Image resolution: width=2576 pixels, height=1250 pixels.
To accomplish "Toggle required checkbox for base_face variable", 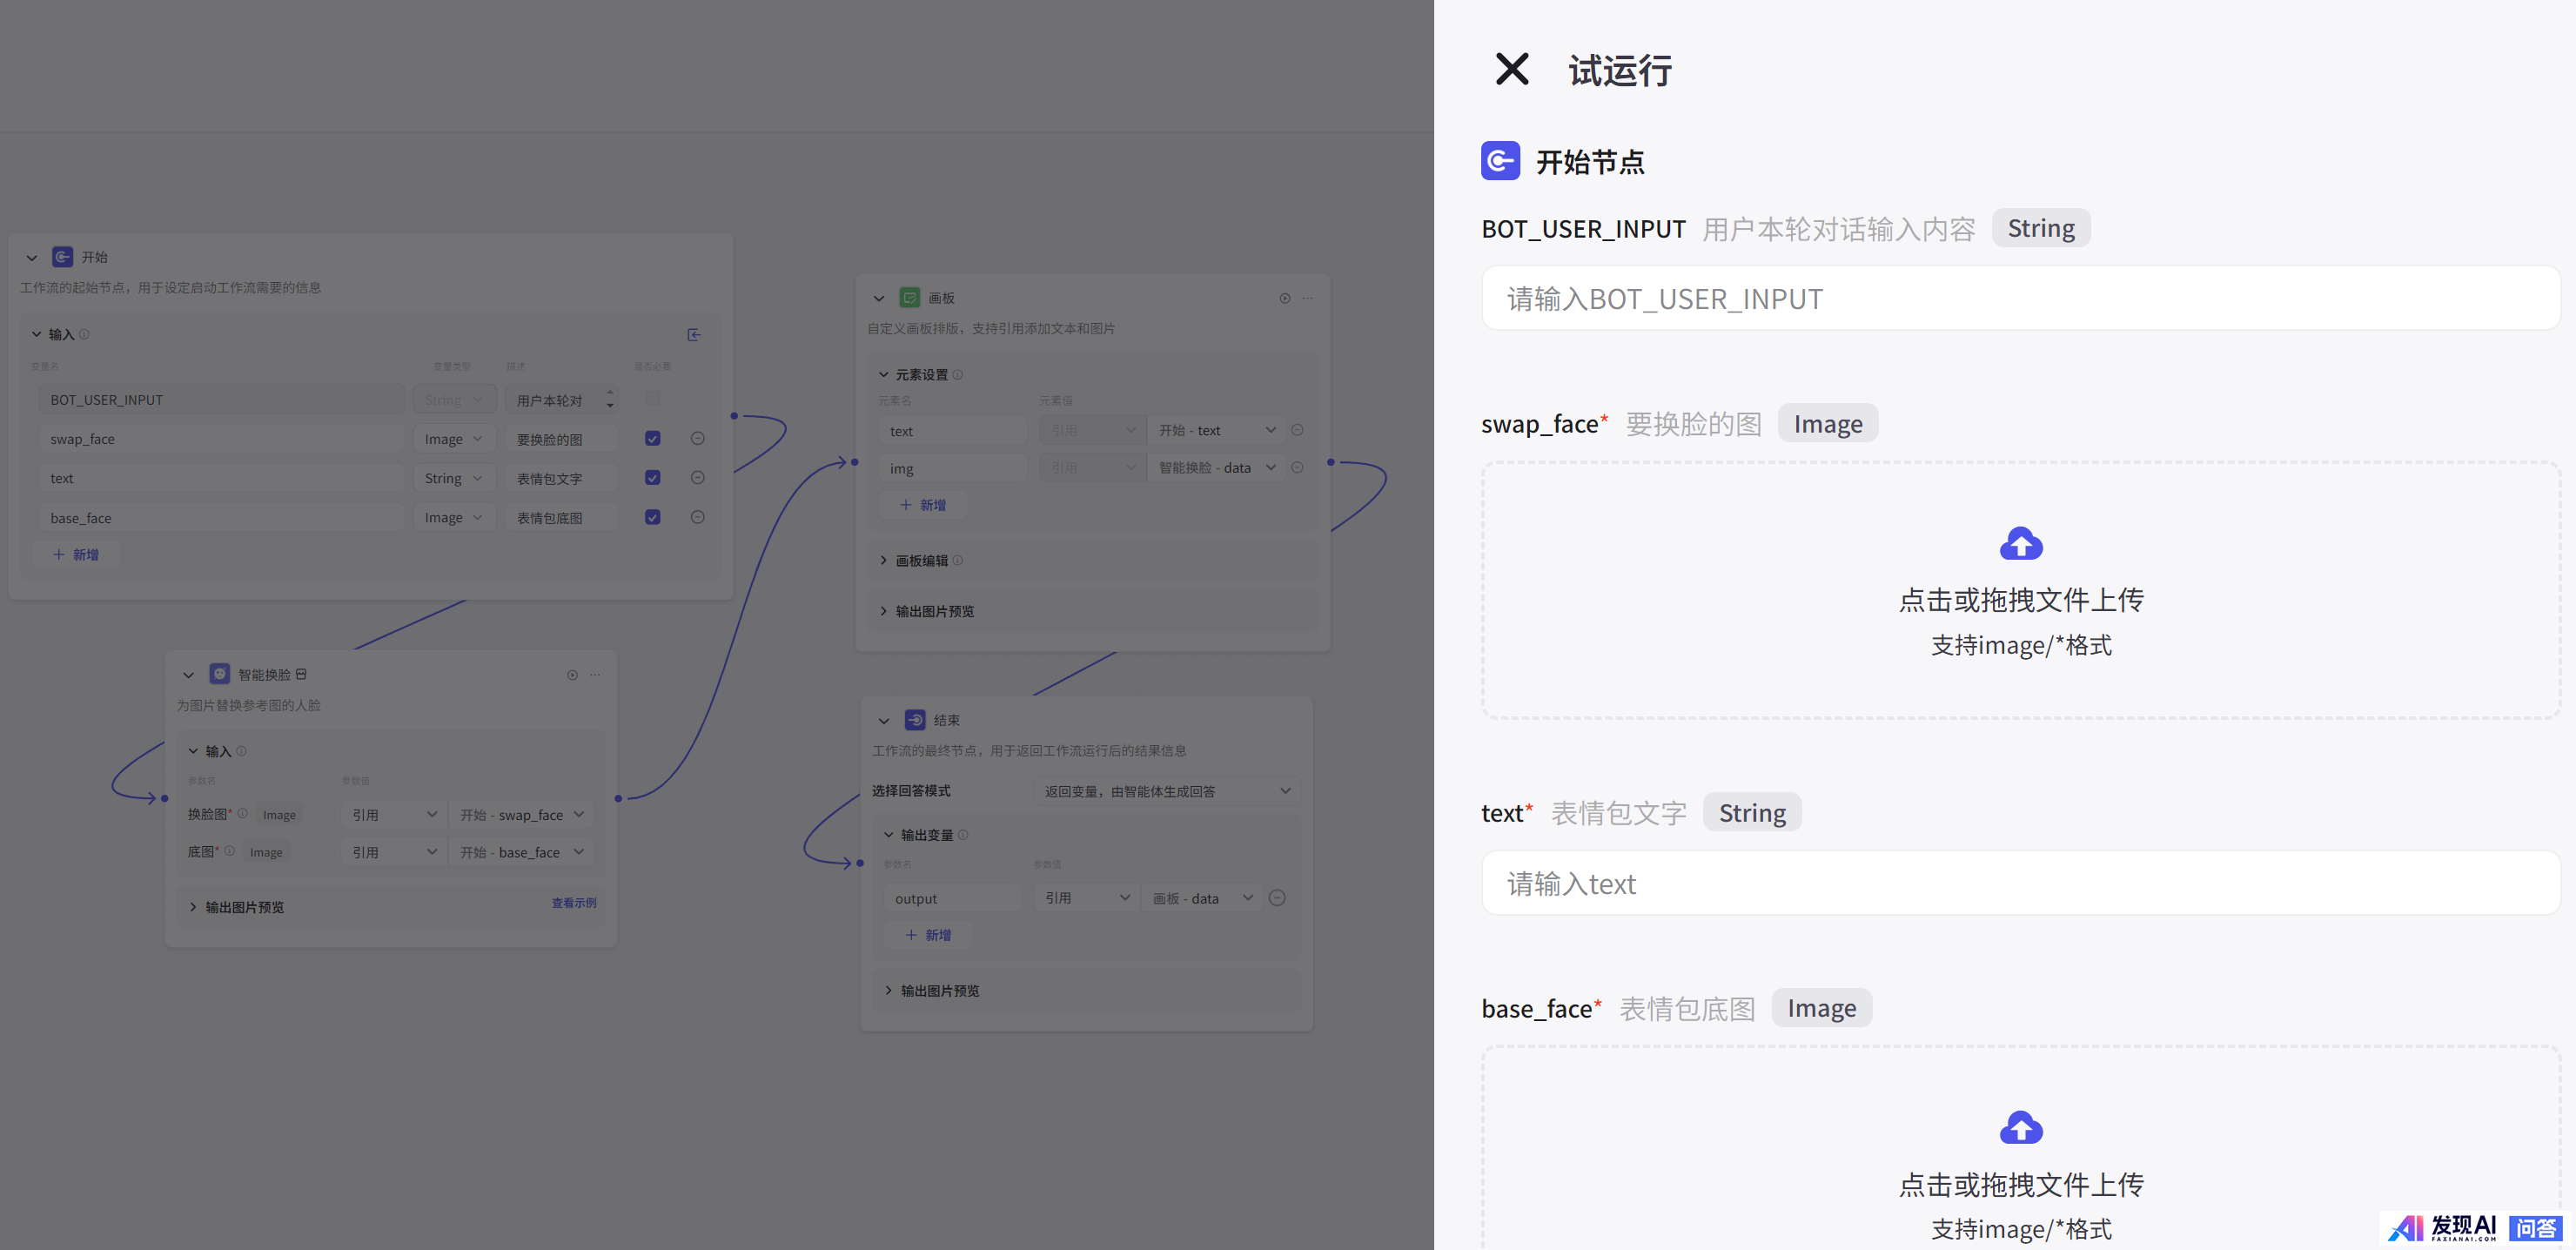I will point(652,517).
